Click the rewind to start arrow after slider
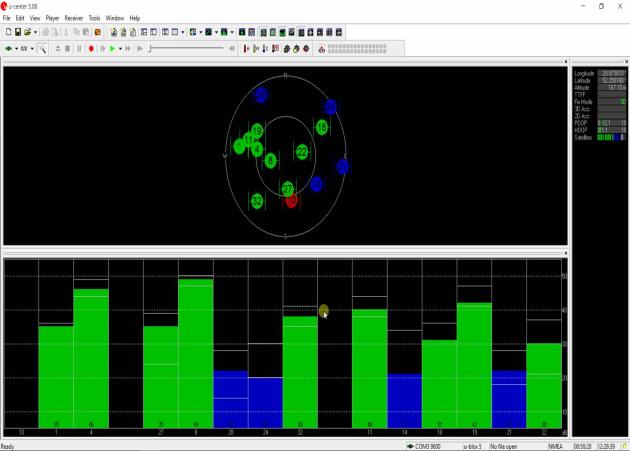 pos(232,49)
